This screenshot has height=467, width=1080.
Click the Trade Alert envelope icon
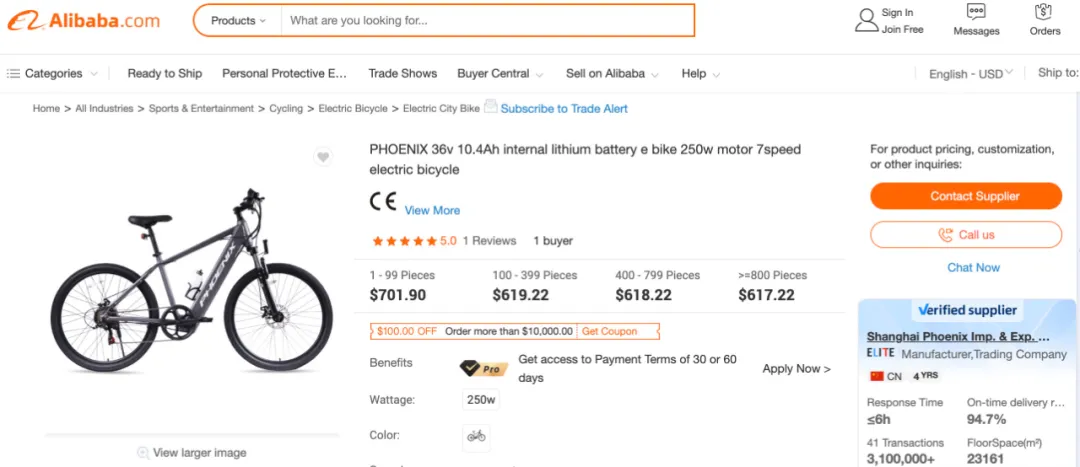pyautogui.click(x=490, y=107)
